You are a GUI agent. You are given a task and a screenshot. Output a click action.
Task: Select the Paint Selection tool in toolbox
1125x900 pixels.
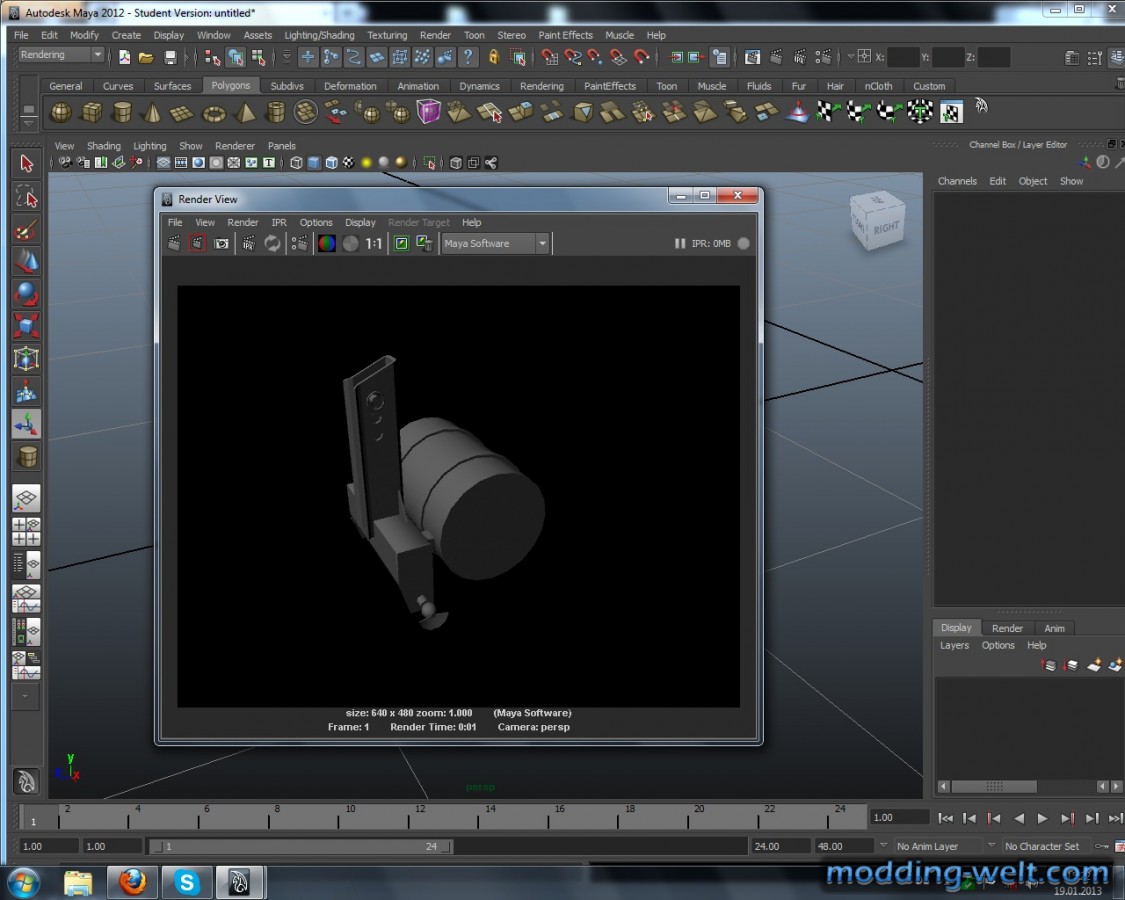(27, 230)
